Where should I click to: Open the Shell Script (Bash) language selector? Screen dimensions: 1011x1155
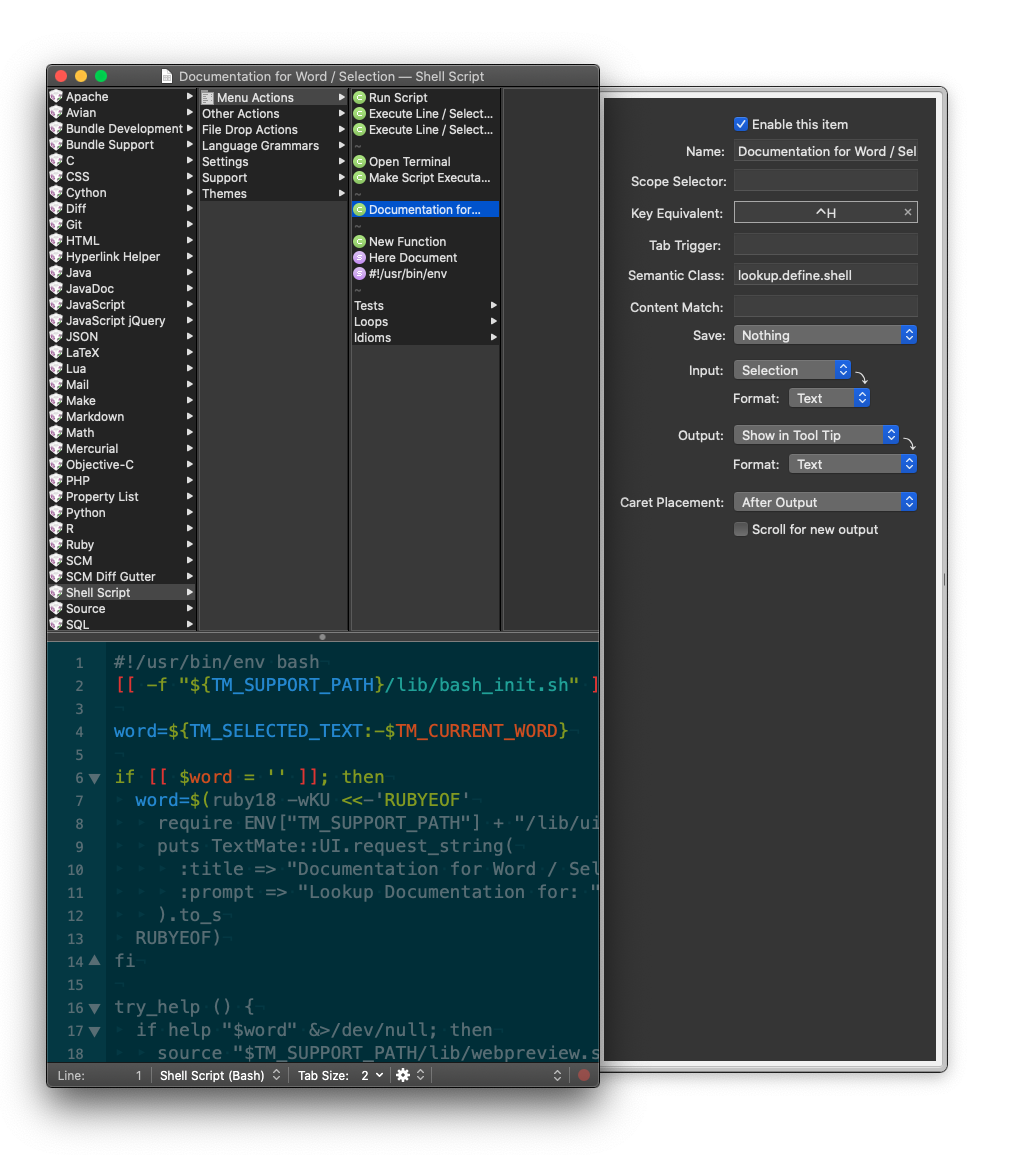pyautogui.click(x=219, y=1075)
